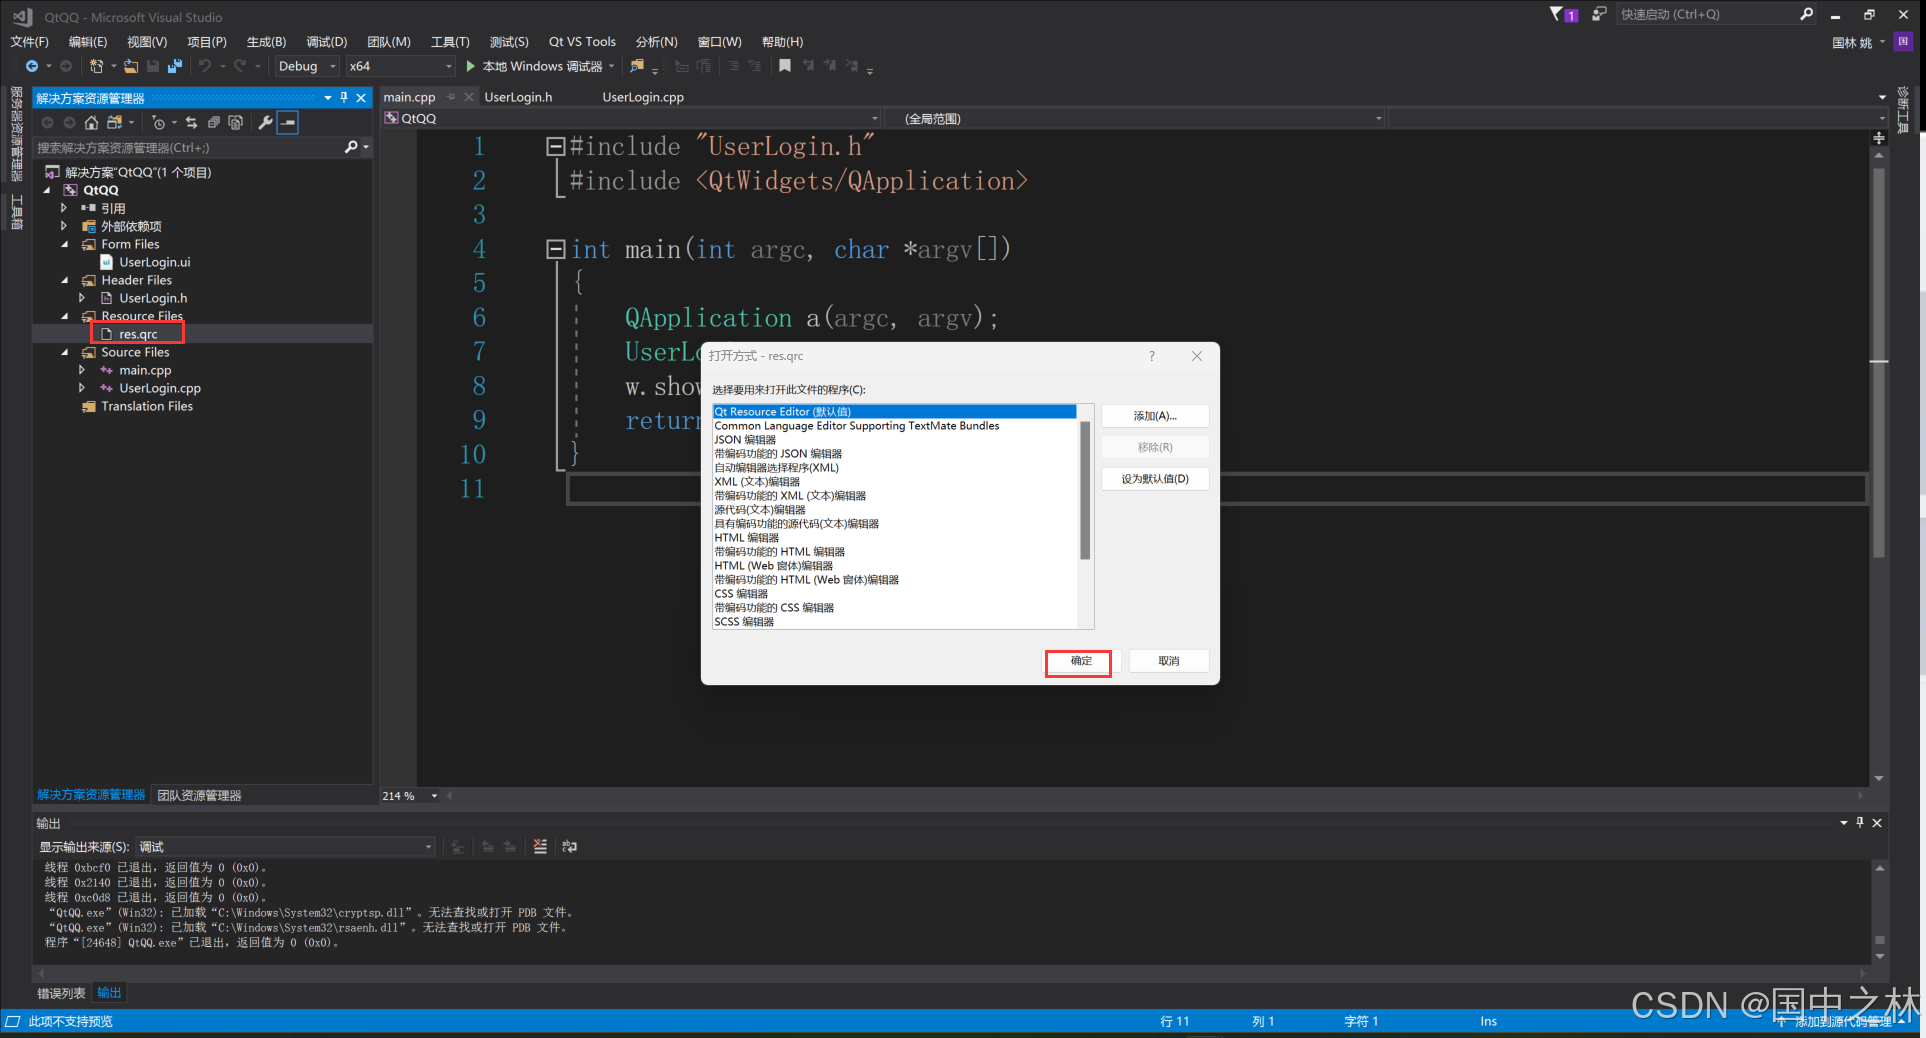Click the Navigate Backward arrow icon
1926x1038 pixels.
point(32,66)
